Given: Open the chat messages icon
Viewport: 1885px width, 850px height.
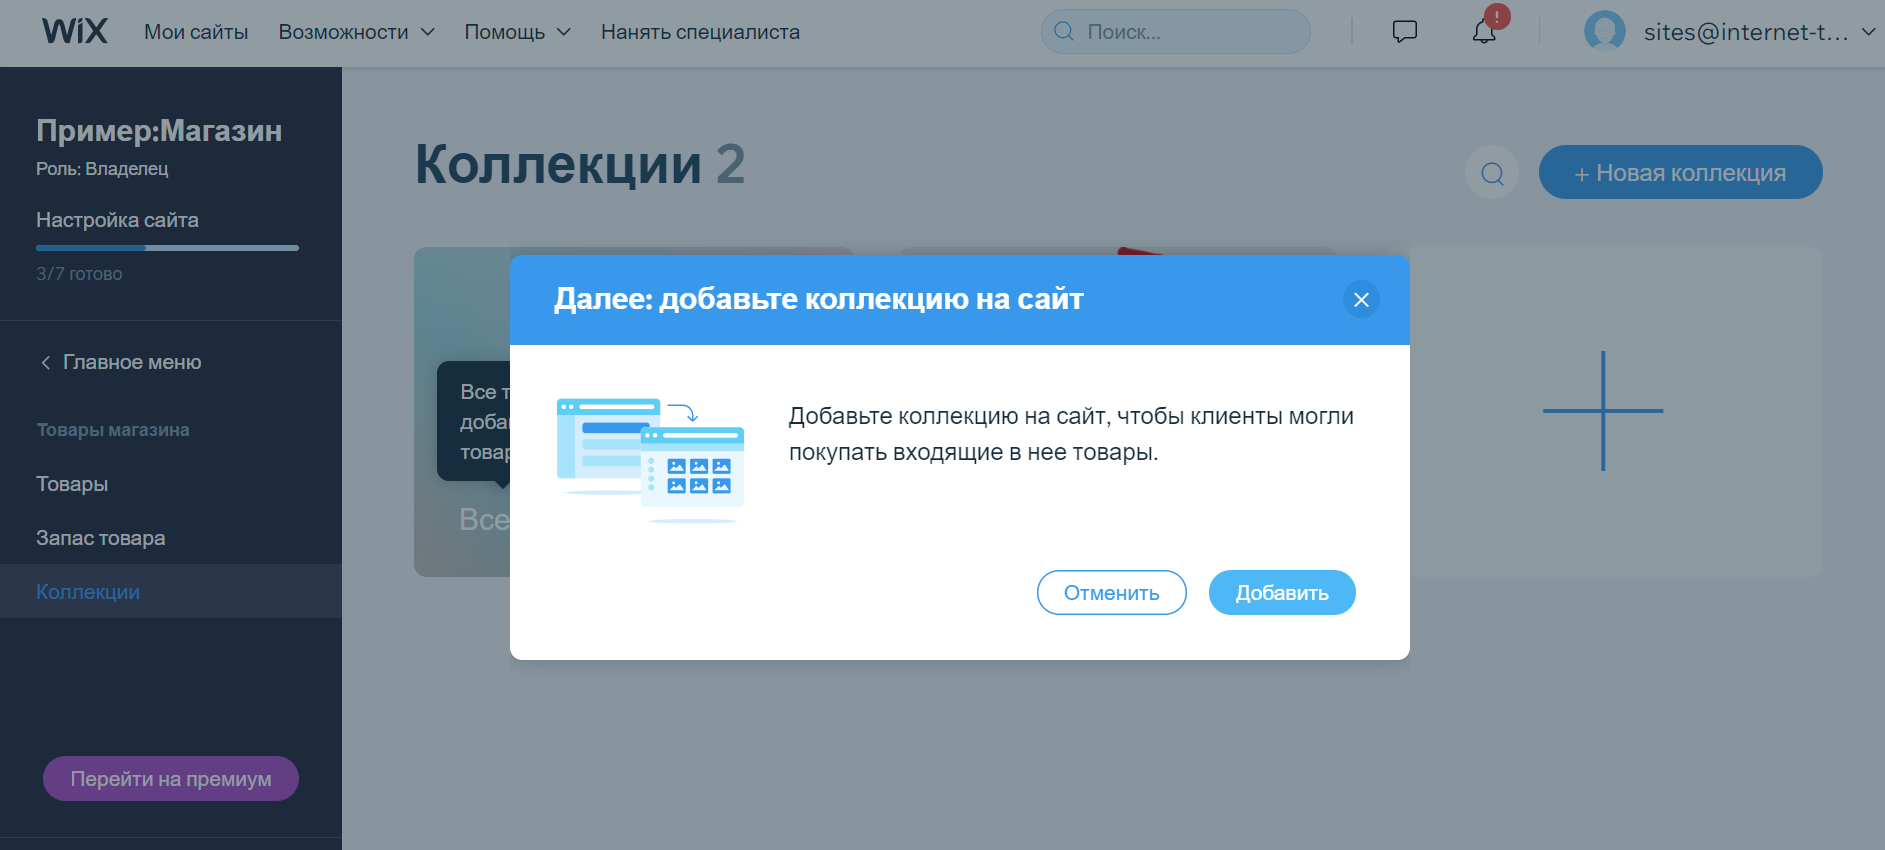Looking at the screenshot, I should pos(1404,32).
